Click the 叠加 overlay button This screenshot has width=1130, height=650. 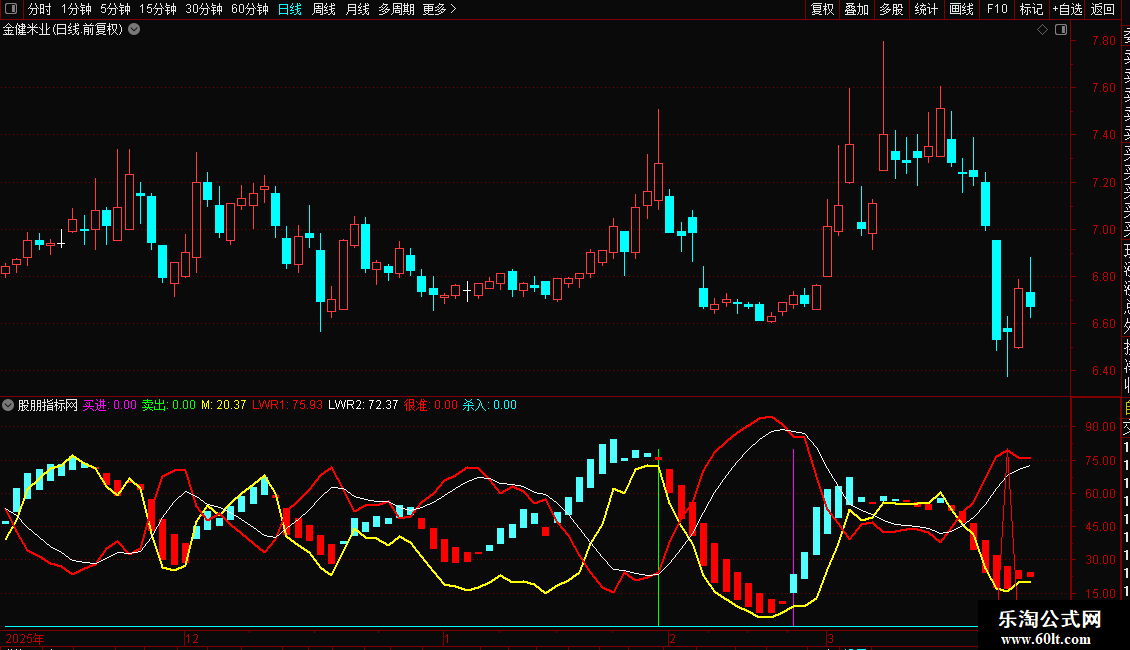857,9
